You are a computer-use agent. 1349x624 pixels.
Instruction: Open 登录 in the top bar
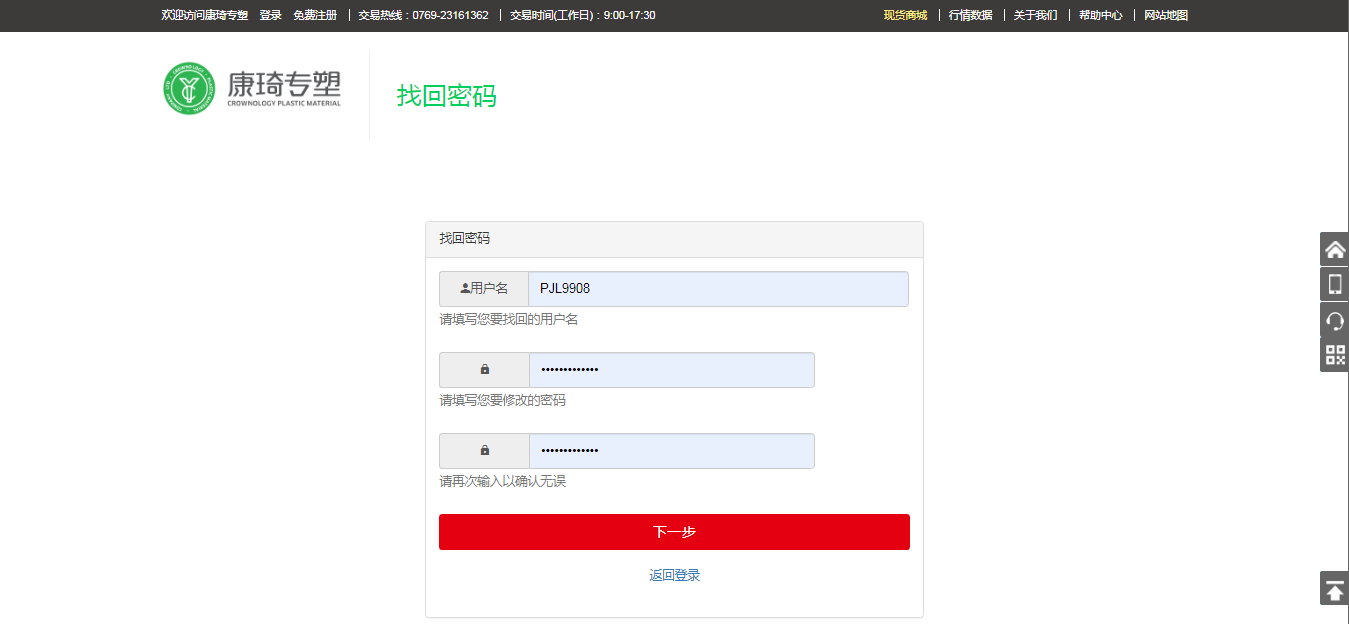(270, 15)
